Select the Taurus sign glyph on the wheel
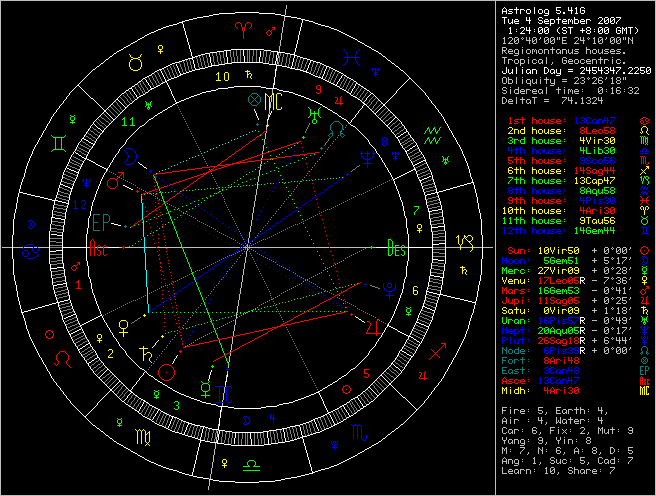 tap(136, 63)
